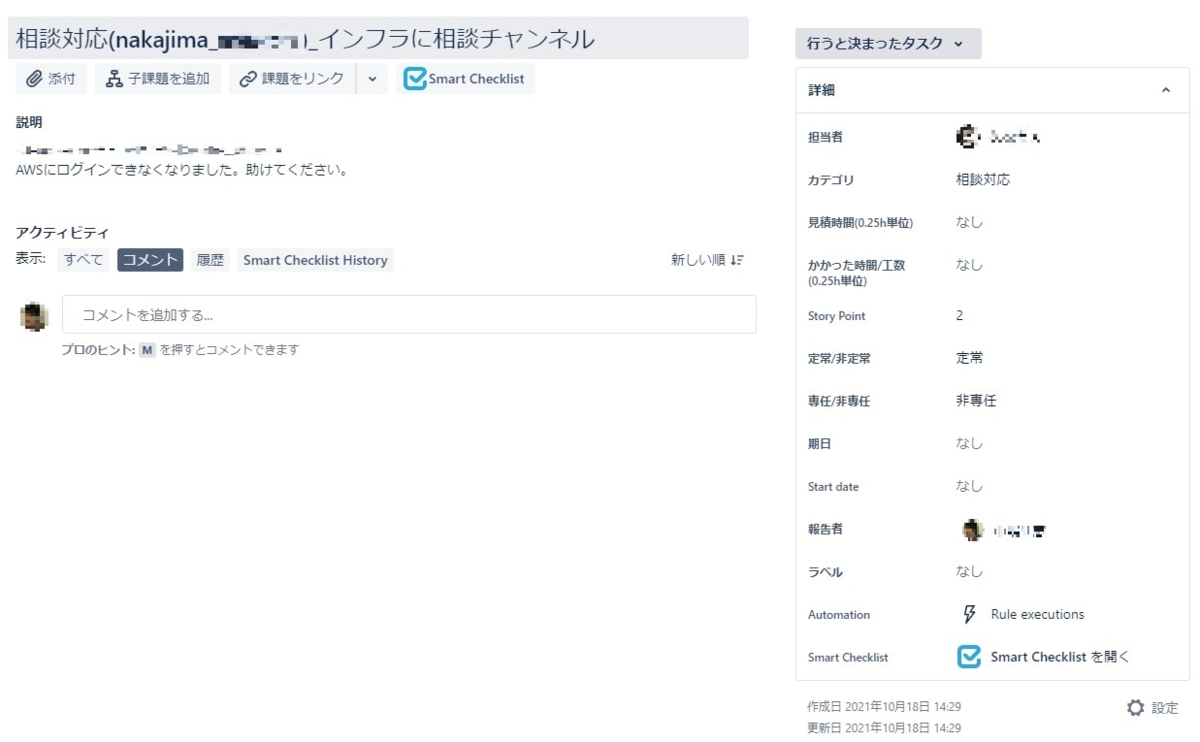The width and height of the screenshot is (1200, 742).
Task: Toggle the コメント activity filter
Action: 150,259
